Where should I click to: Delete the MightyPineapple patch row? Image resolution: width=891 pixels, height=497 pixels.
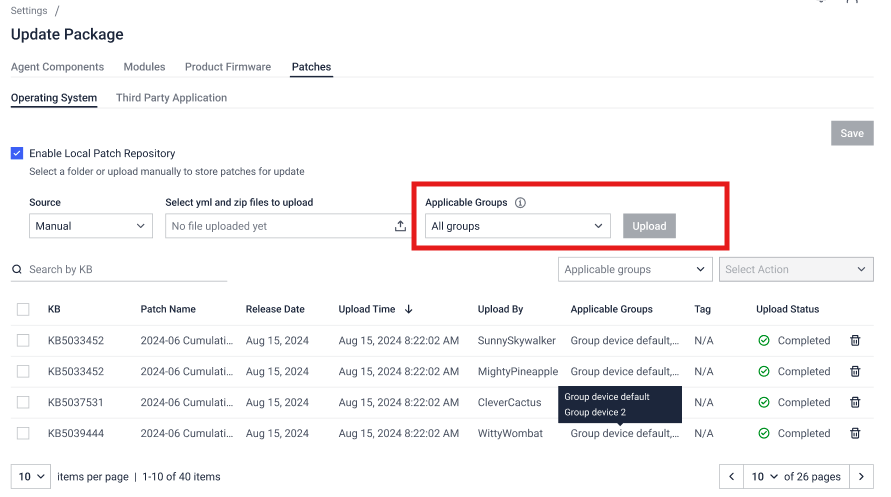855,372
